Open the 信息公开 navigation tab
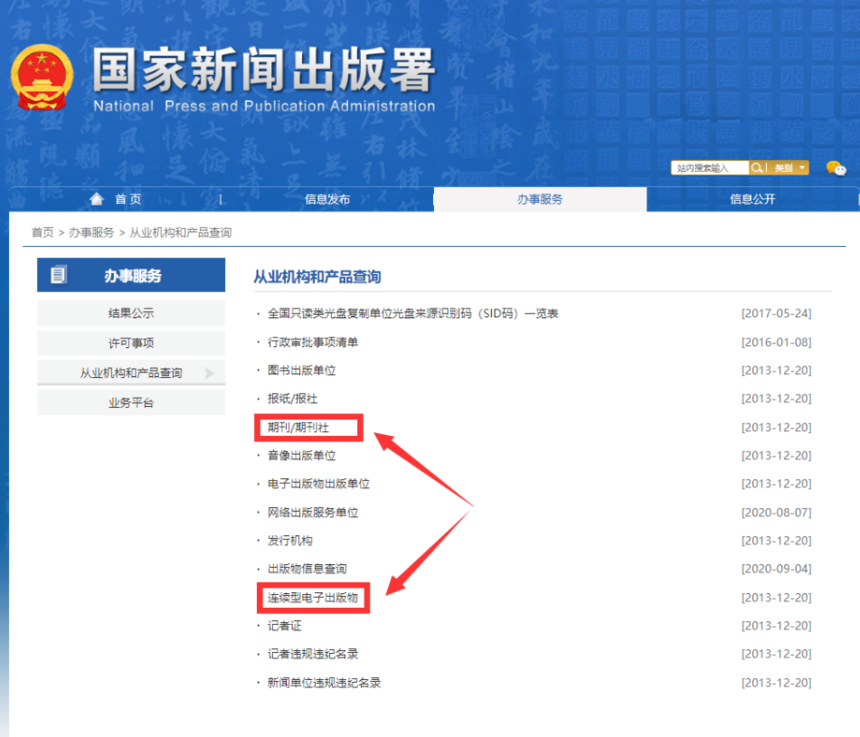 click(x=752, y=199)
